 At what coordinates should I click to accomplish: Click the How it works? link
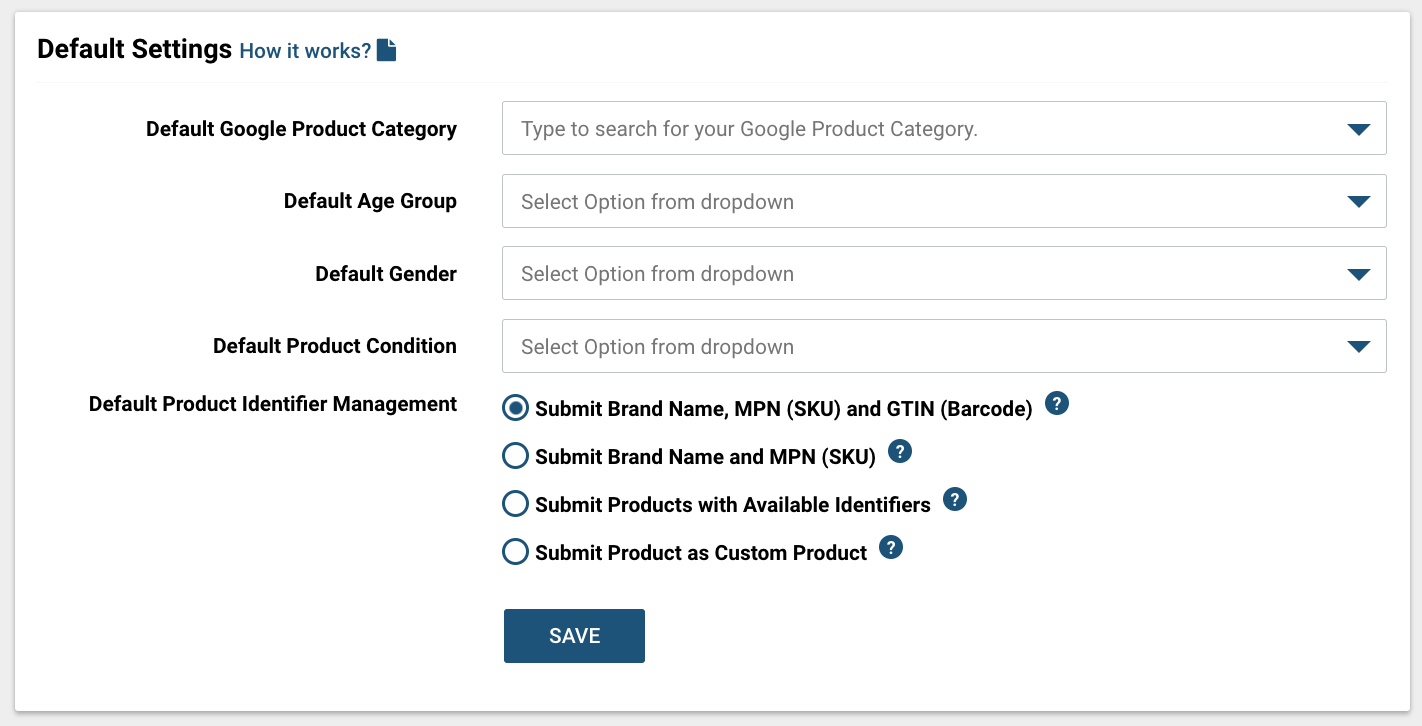305,51
